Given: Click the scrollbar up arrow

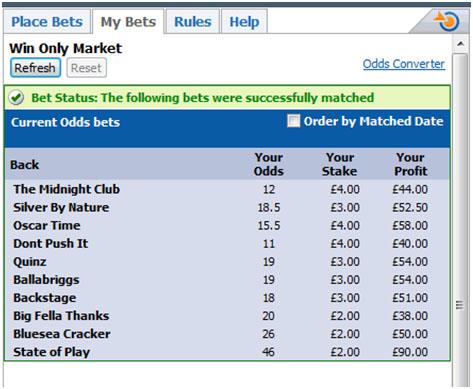Looking at the screenshot, I should (x=460, y=44).
